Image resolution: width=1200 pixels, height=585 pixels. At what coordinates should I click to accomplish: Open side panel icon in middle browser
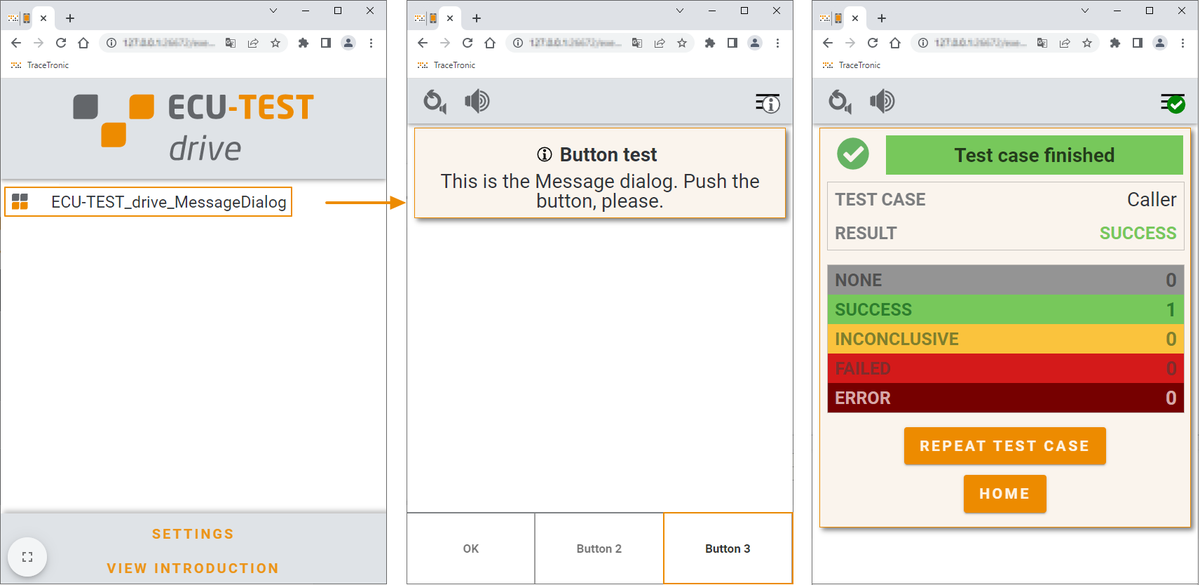tap(732, 43)
